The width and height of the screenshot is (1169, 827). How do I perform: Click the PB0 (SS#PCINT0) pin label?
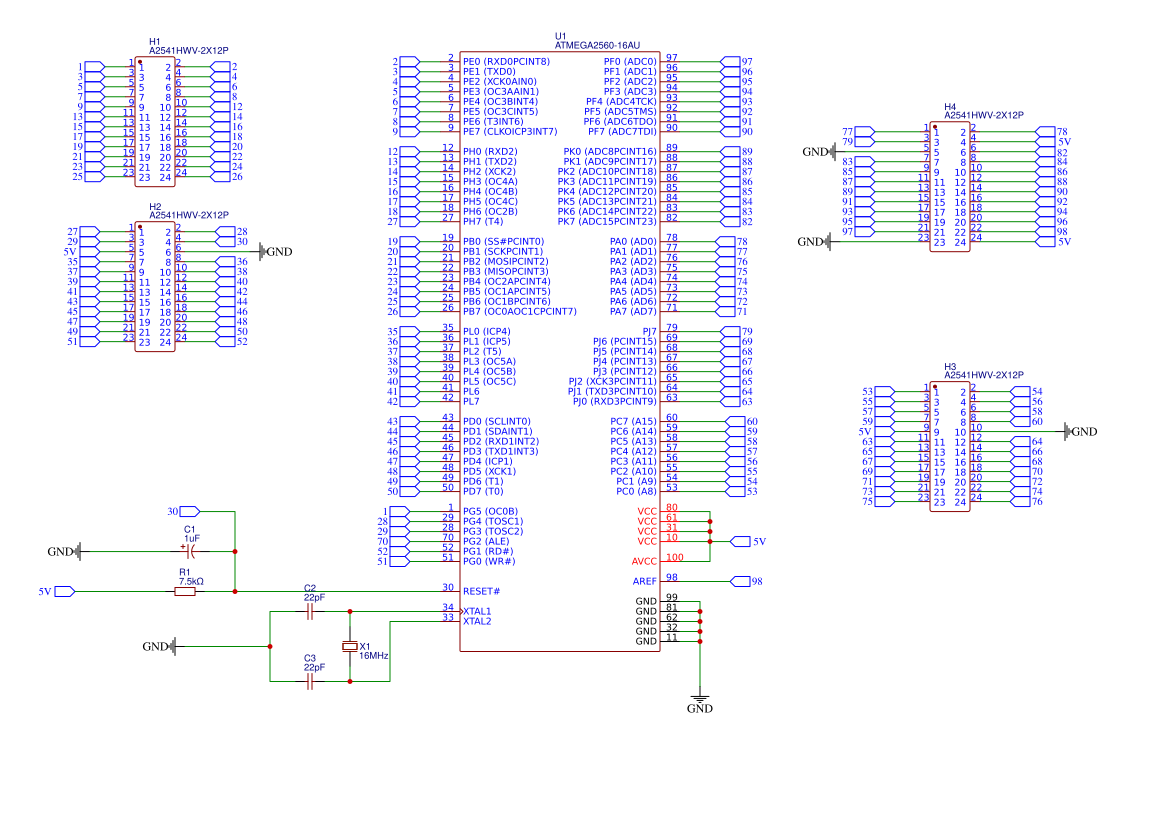[x=503, y=242]
